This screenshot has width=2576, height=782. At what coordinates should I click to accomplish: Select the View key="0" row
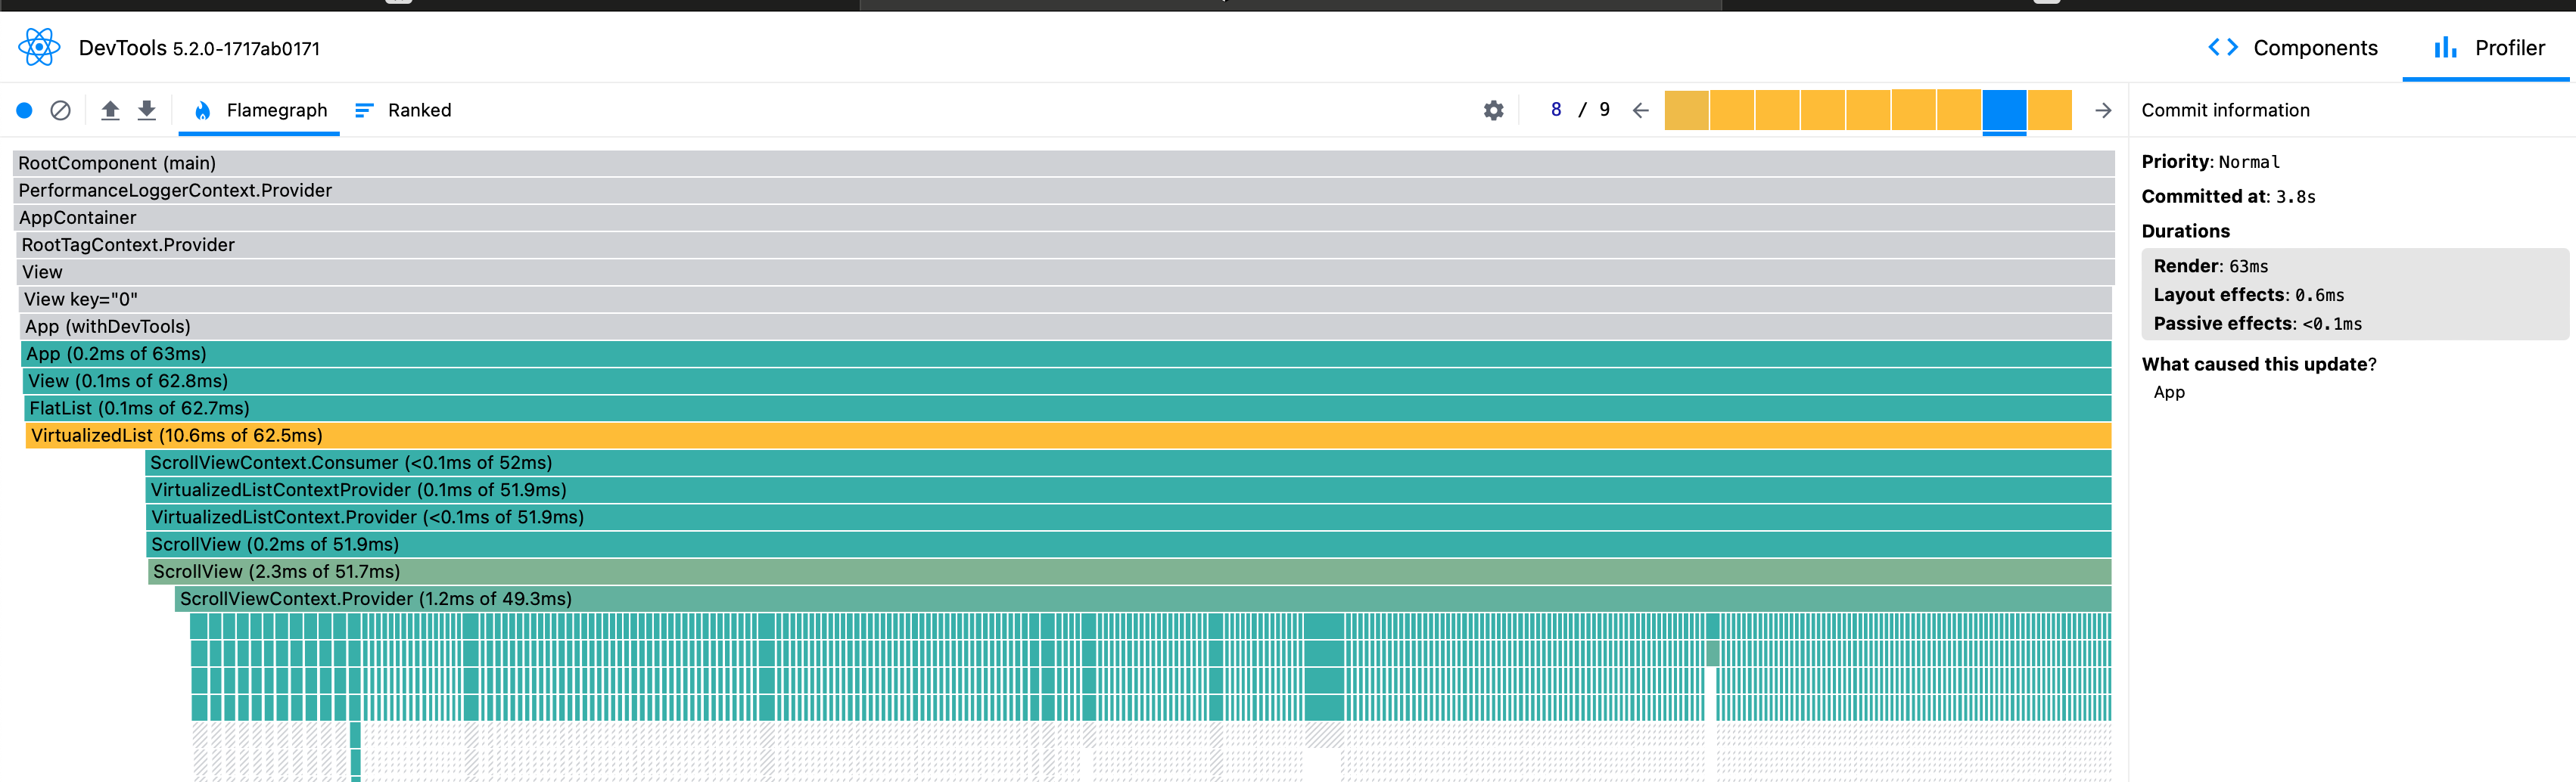tap(1065, 299)
